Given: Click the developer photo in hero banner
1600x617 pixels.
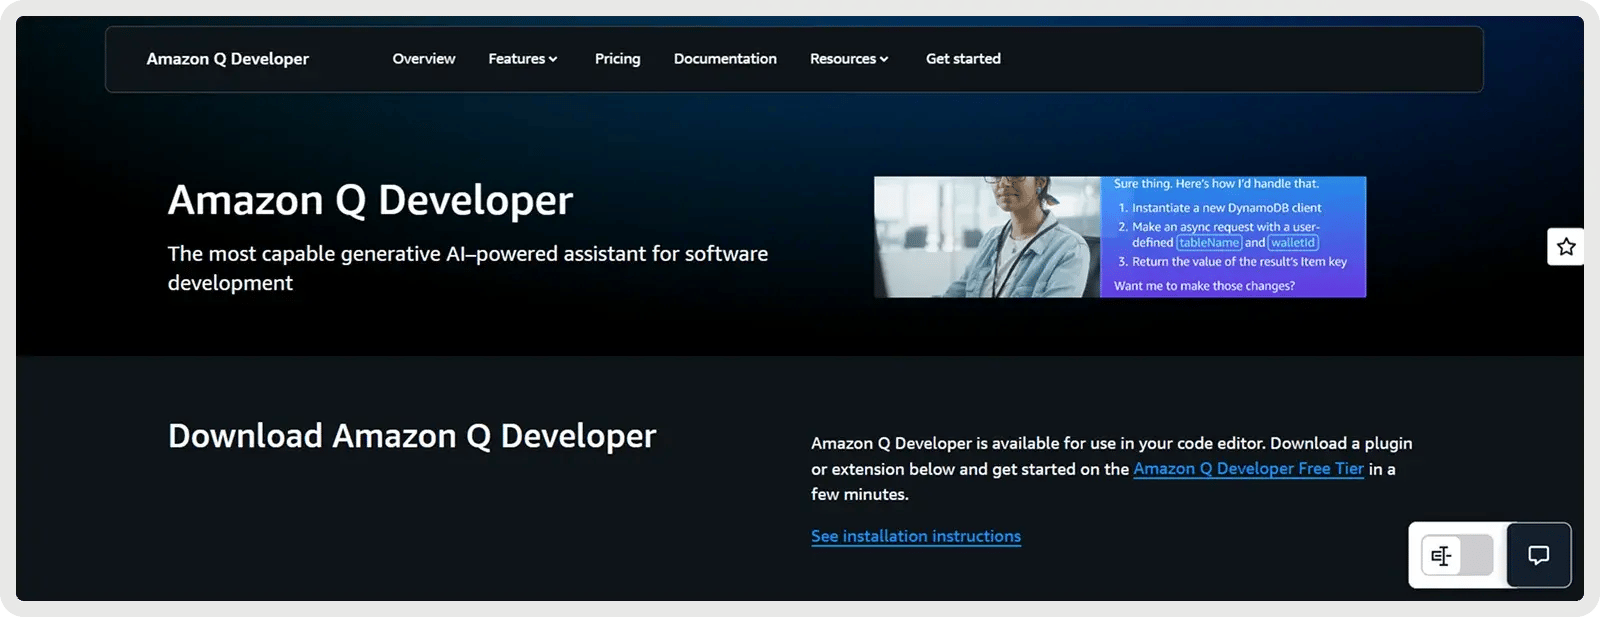Looking at the screenshot, I should click(x=986, y=237).
